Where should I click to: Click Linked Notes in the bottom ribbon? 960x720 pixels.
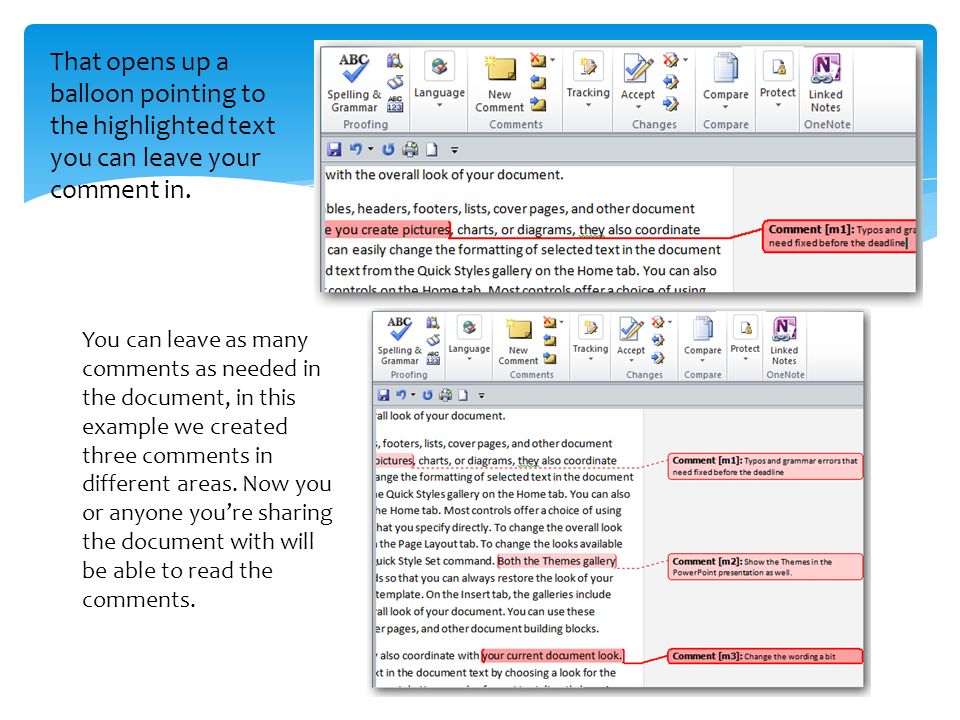coord(784,340)
